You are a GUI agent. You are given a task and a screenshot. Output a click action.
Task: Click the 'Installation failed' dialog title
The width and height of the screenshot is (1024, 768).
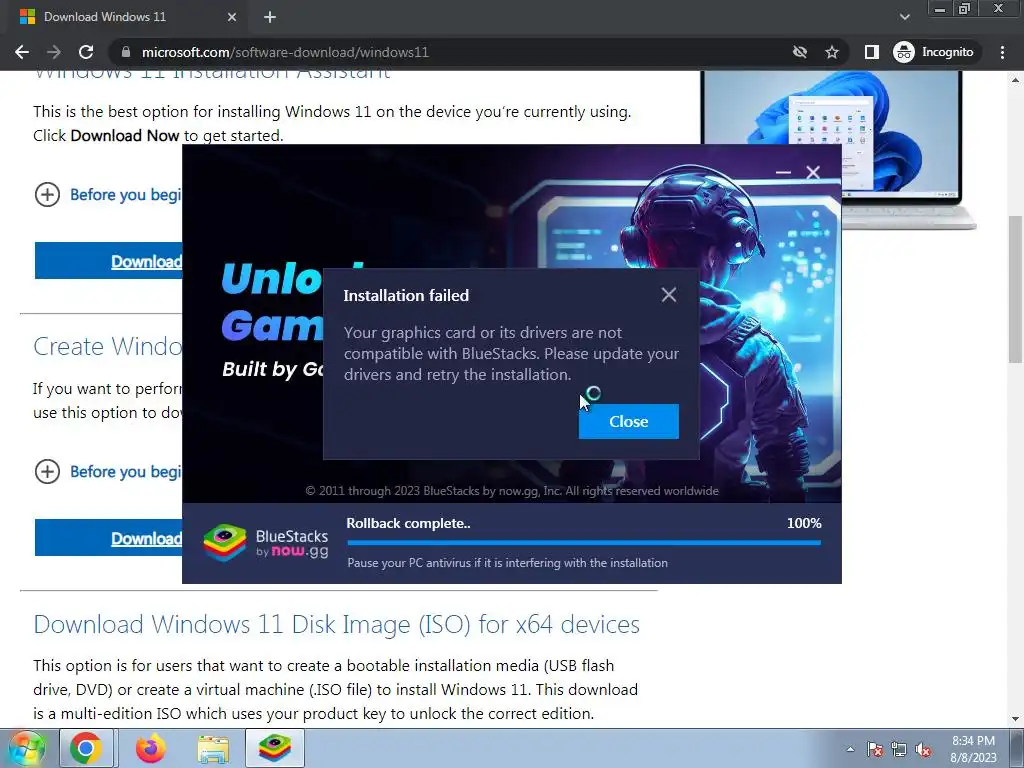pyautogui.click(x=406, y=295)
